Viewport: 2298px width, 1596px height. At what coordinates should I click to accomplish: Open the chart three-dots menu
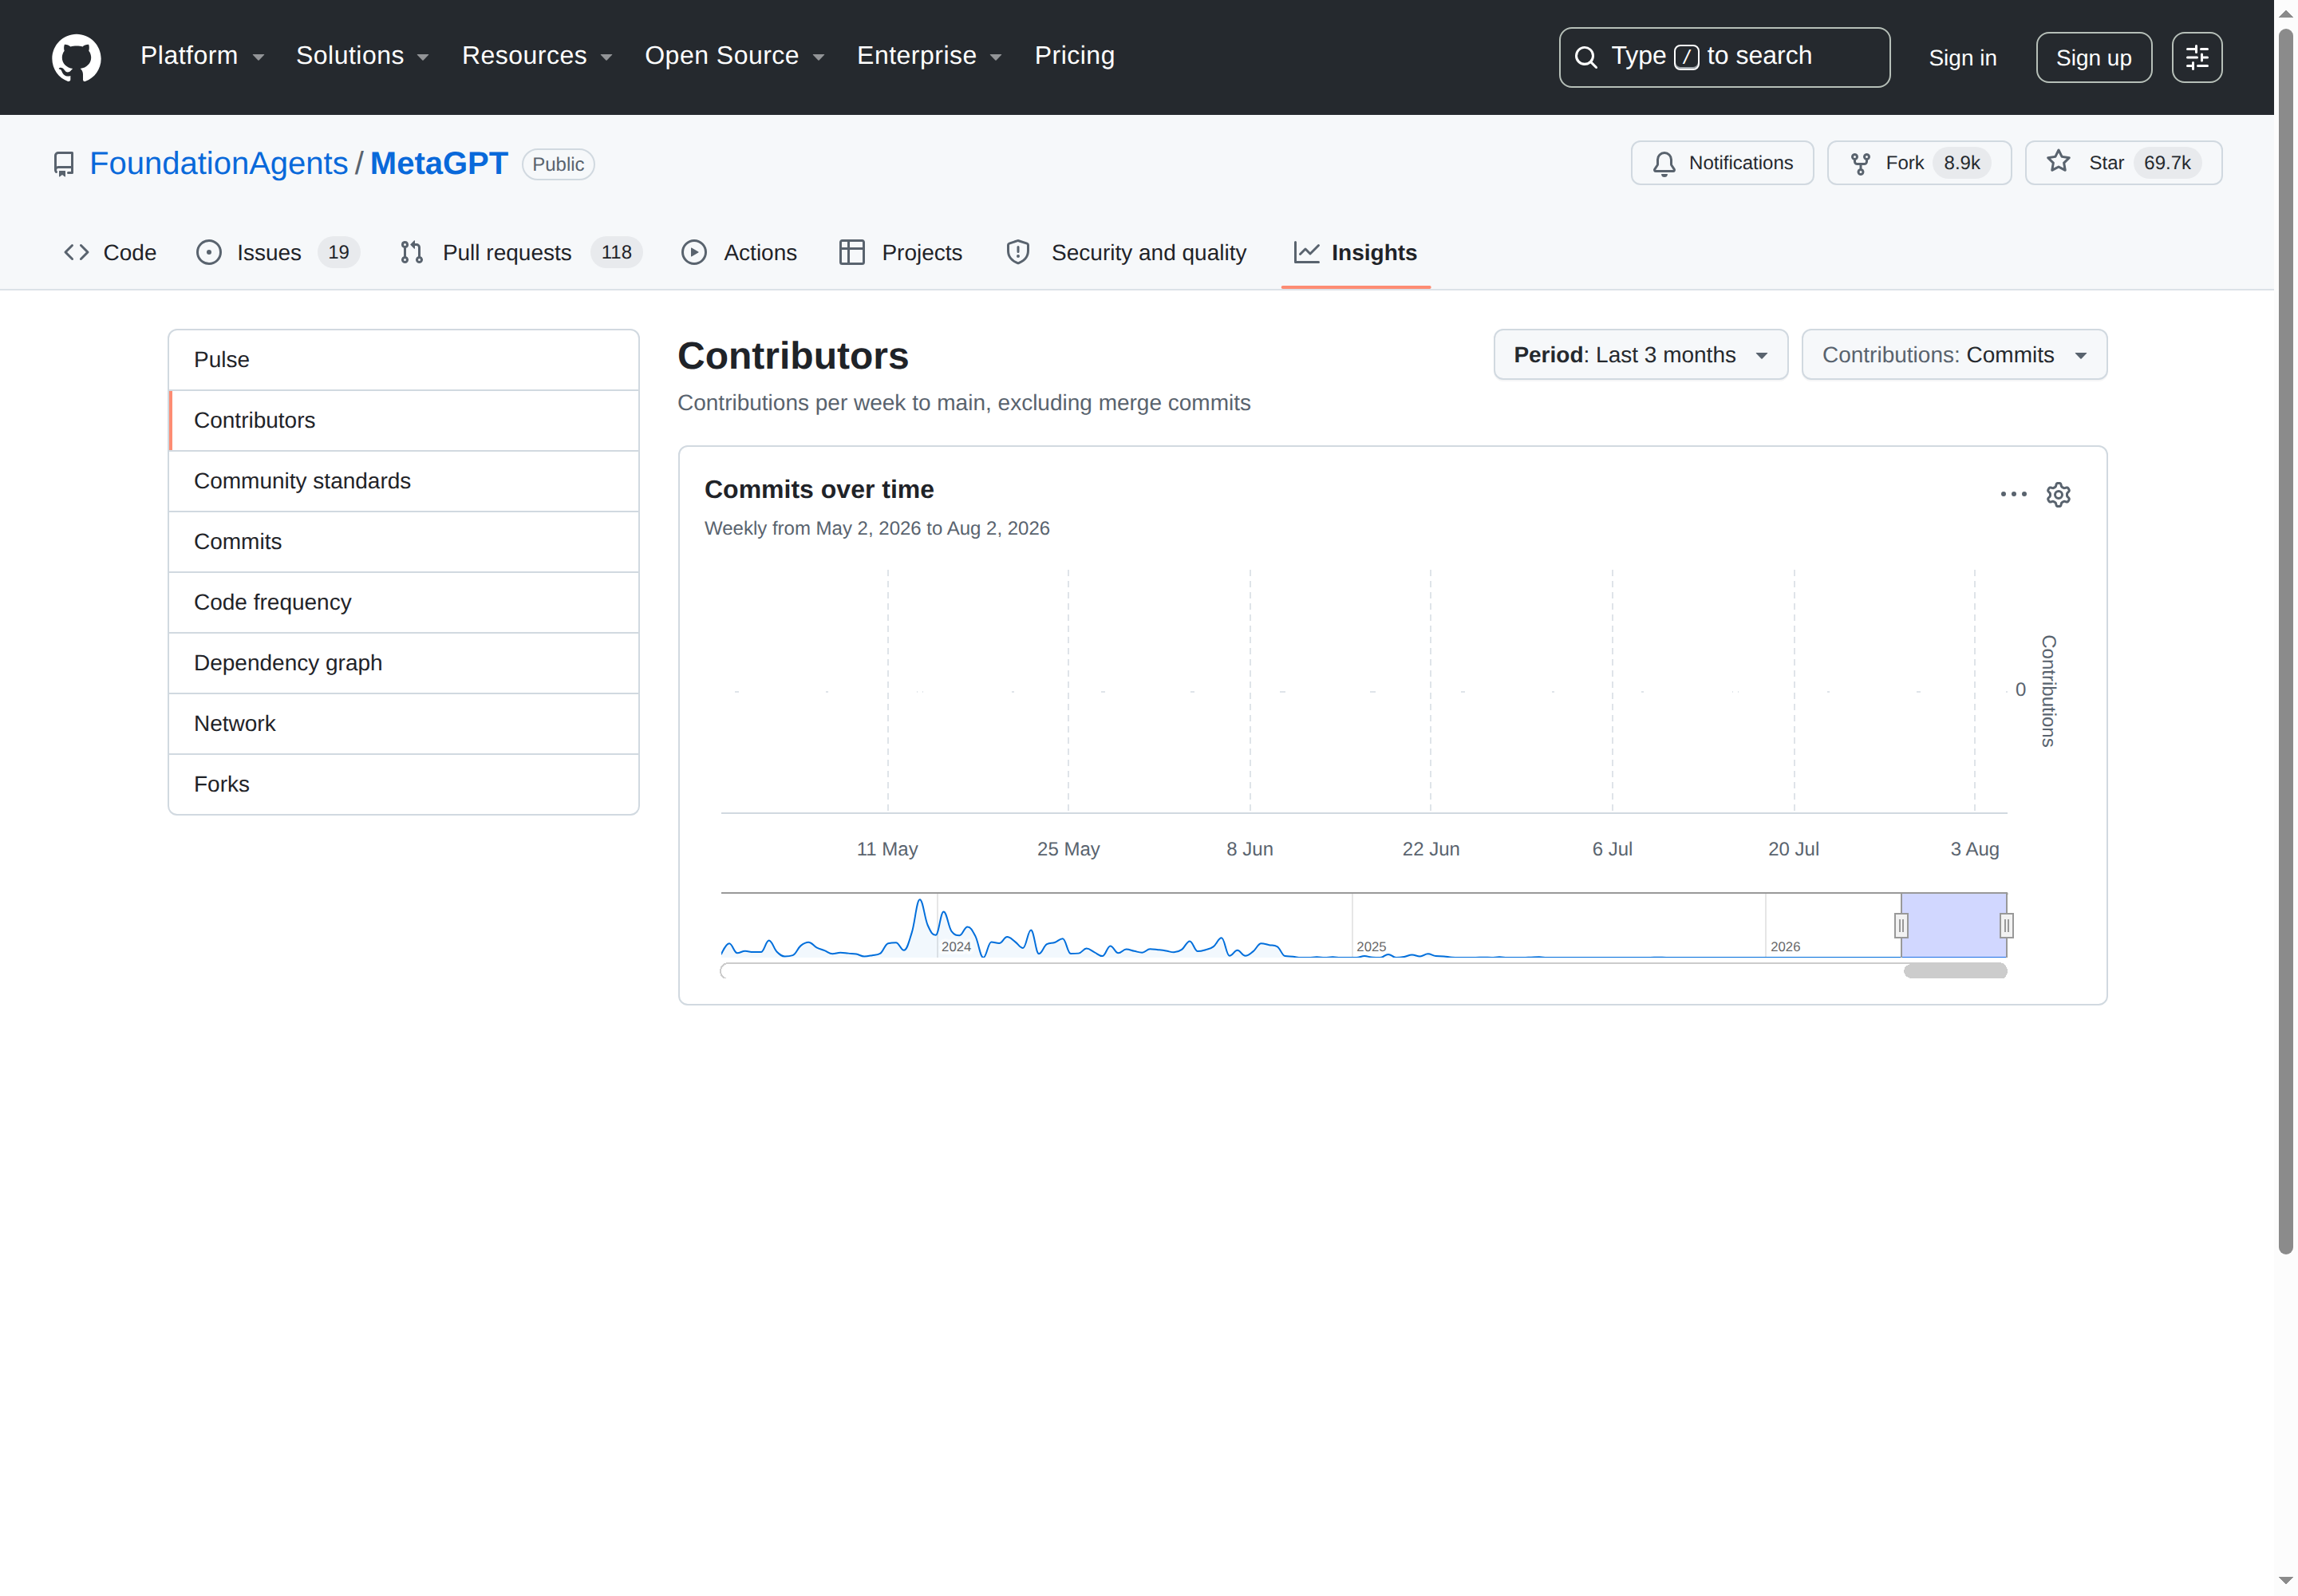point(2012,494)
